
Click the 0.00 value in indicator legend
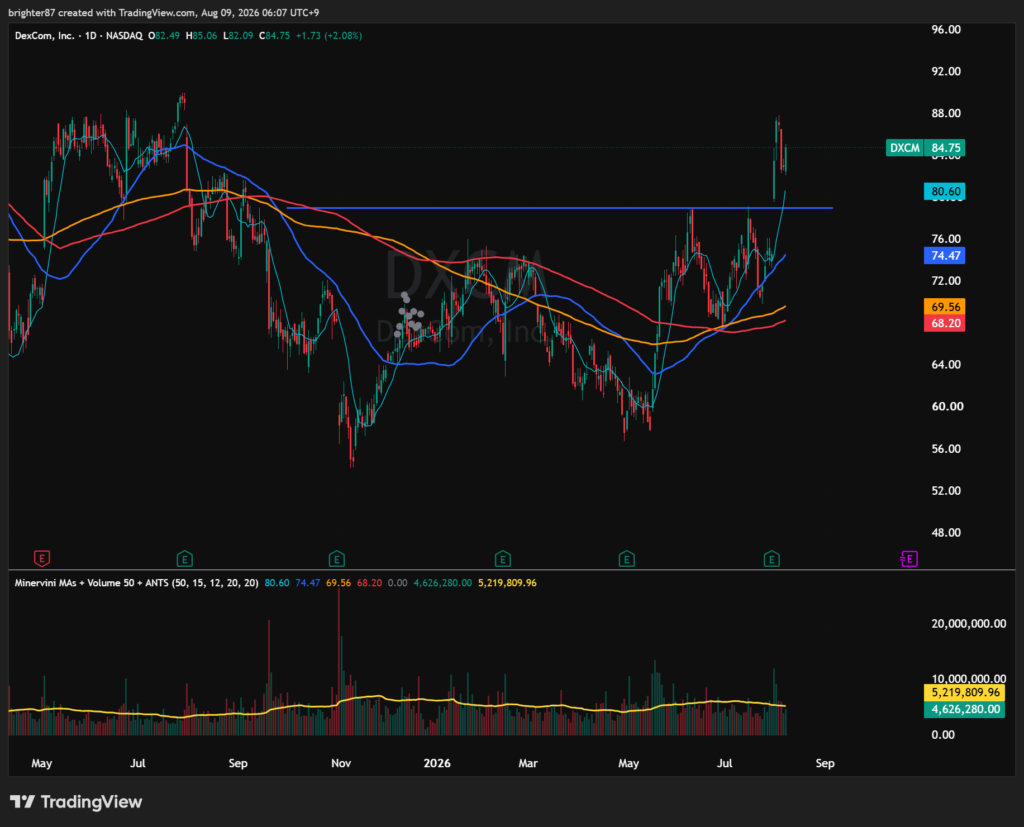coord(397,583)
